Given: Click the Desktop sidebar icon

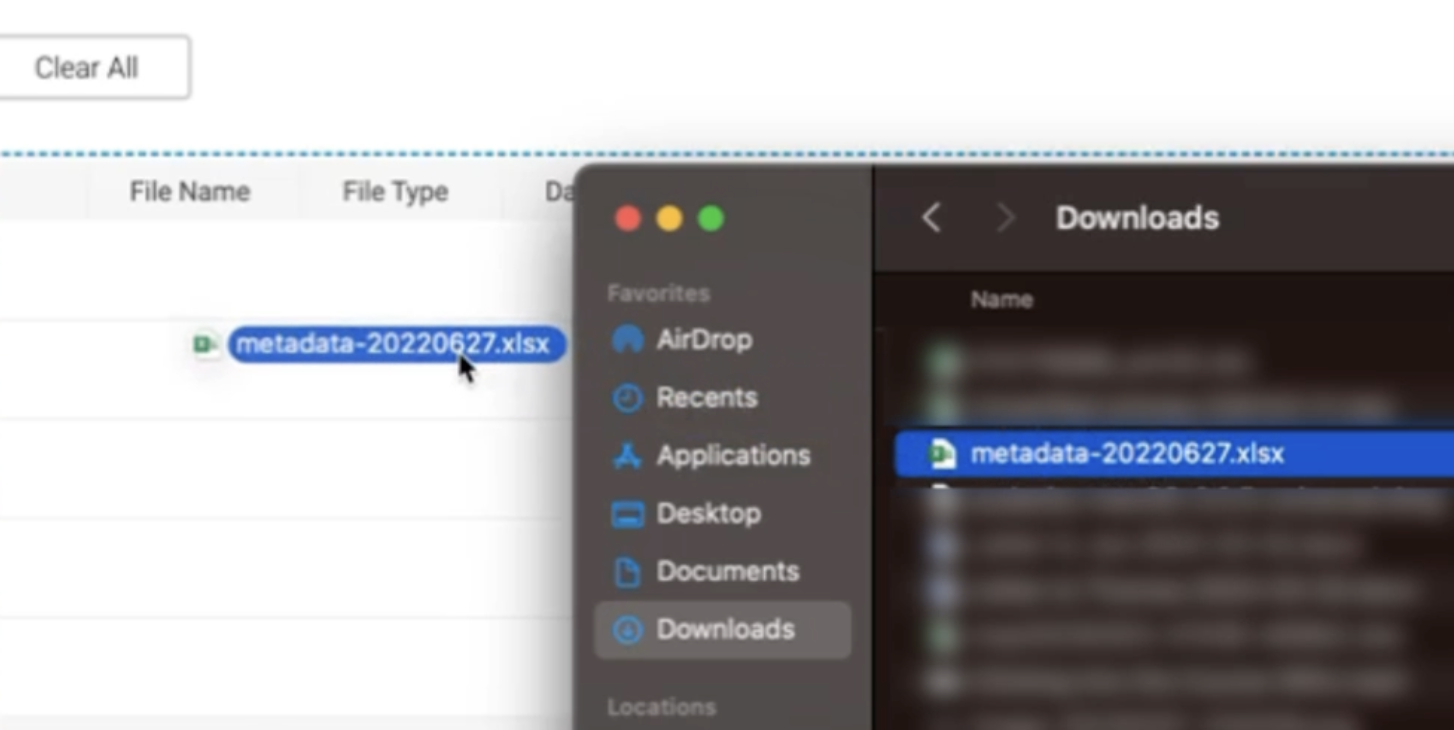Looking at the screenshot, I should pos(627,515).
